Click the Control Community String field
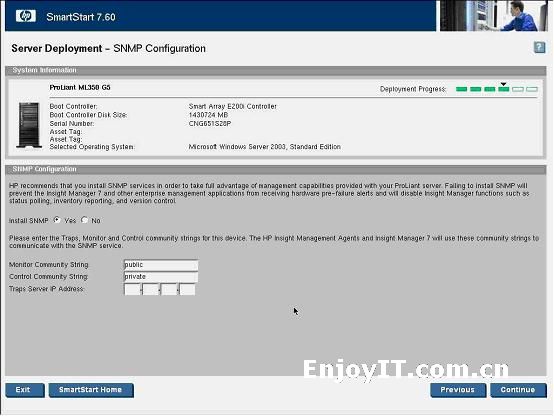The image size is (554, 416). pyautogui.click(x=161, y=277)
